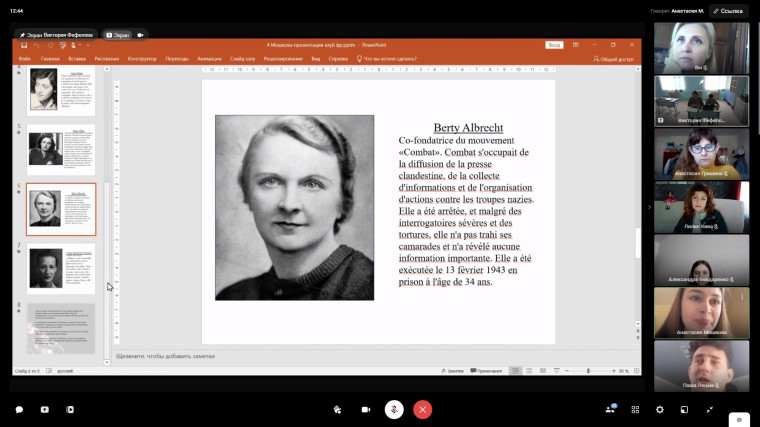The width and height of the screenshot is (760, 427).
Task: Exit fullscreen with the collapse arrows icon
Action: pos(710,410)
